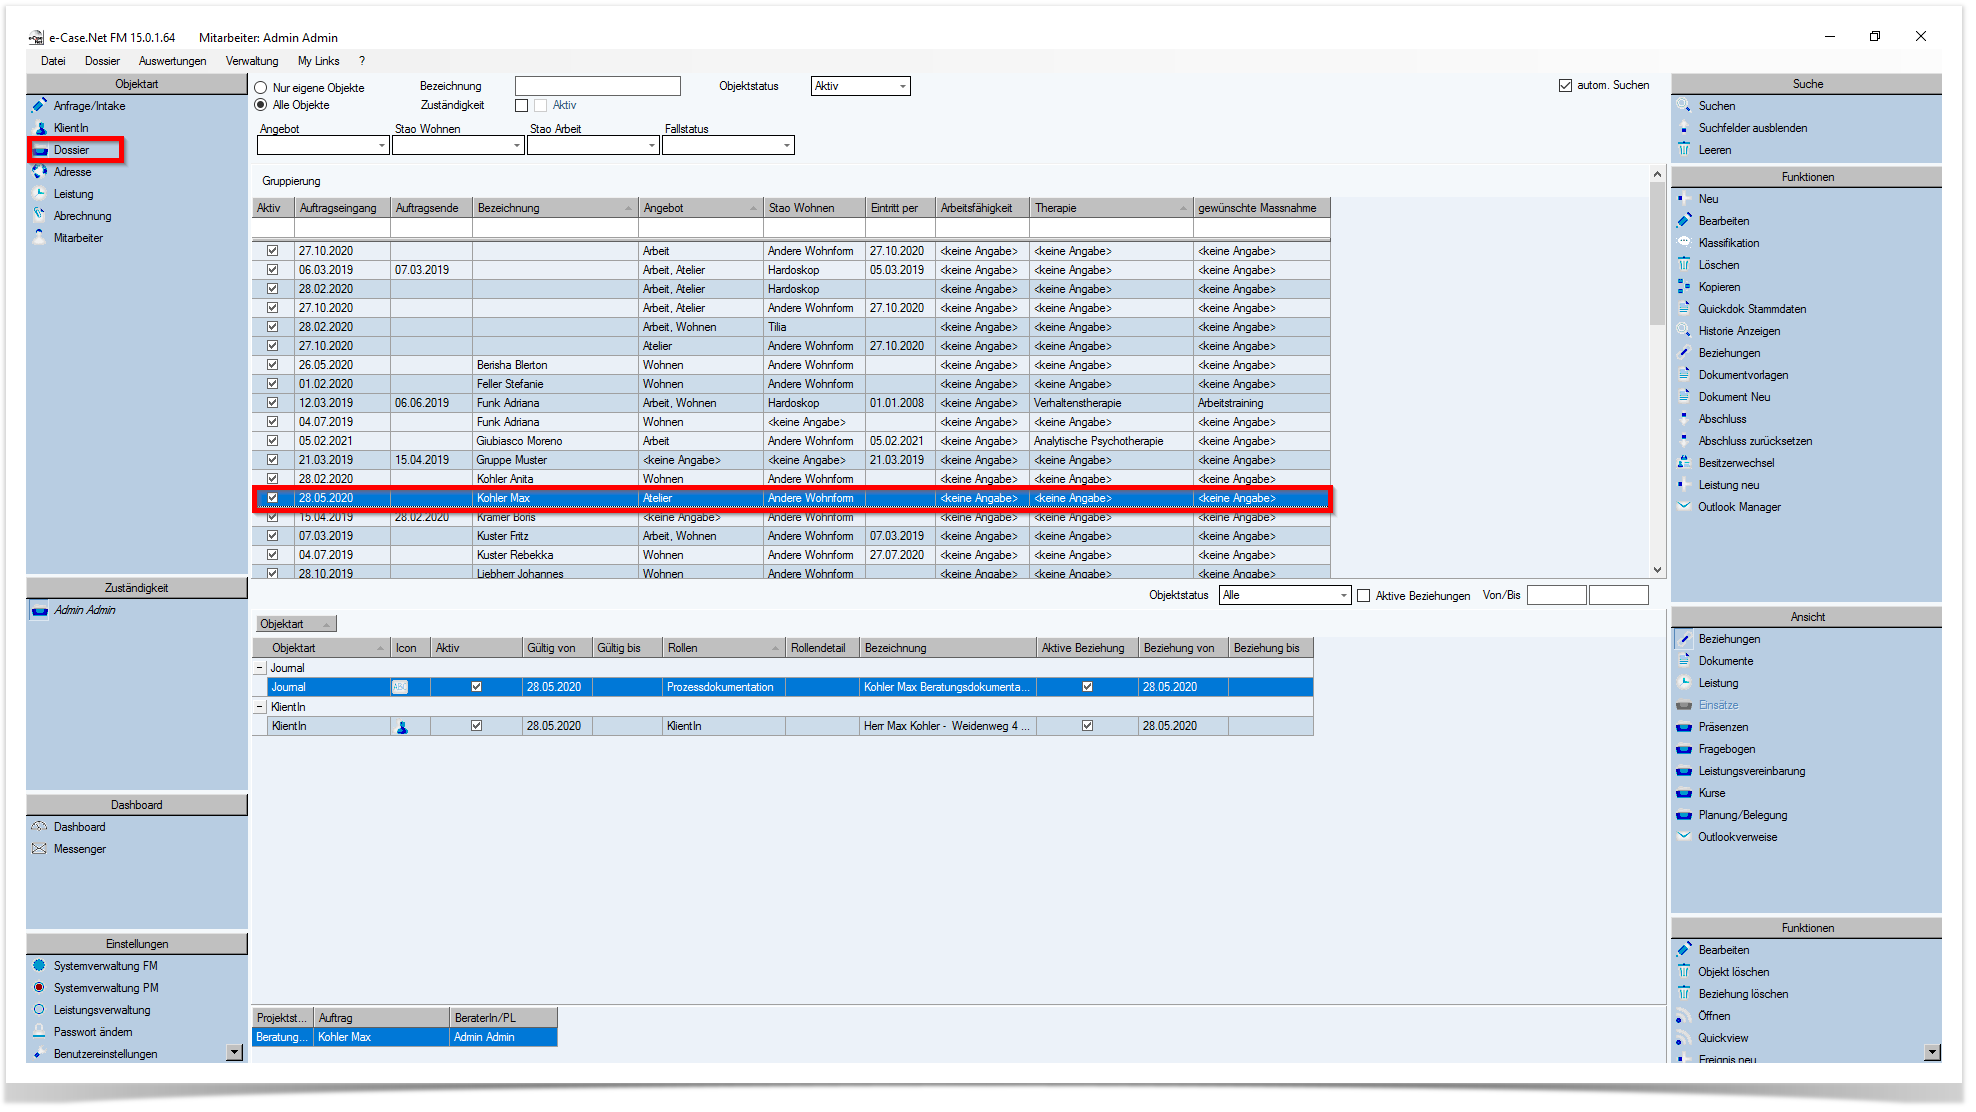Open the Stao Arbeit filter dropdown
The image size is (1976, 1112).
(x=651, y=146)
